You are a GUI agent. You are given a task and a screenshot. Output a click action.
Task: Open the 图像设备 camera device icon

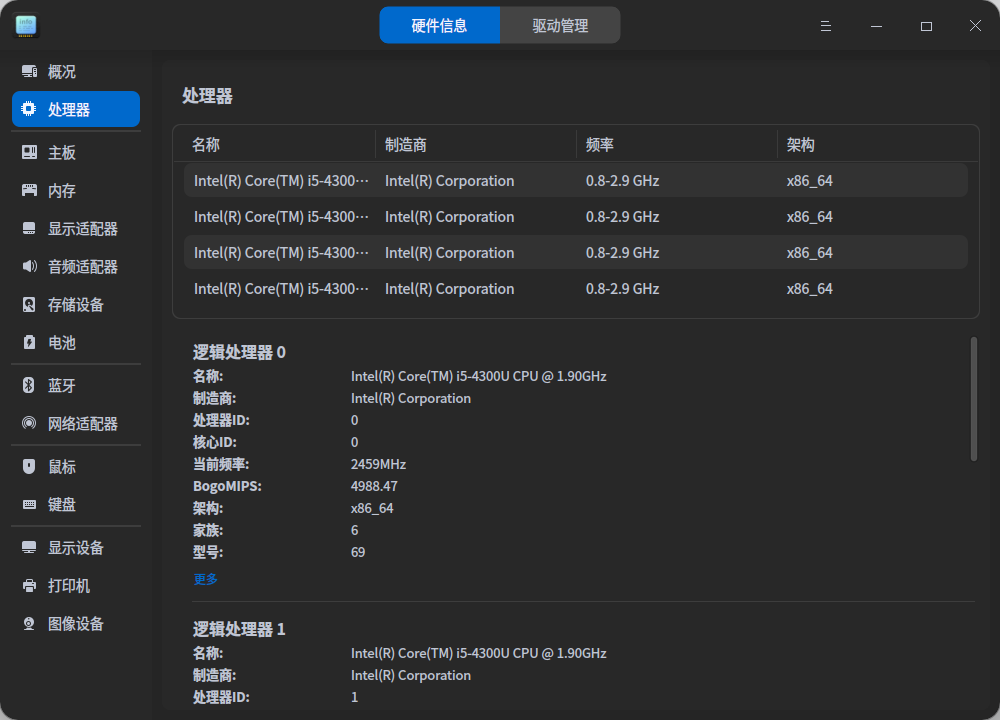[29, 624]
